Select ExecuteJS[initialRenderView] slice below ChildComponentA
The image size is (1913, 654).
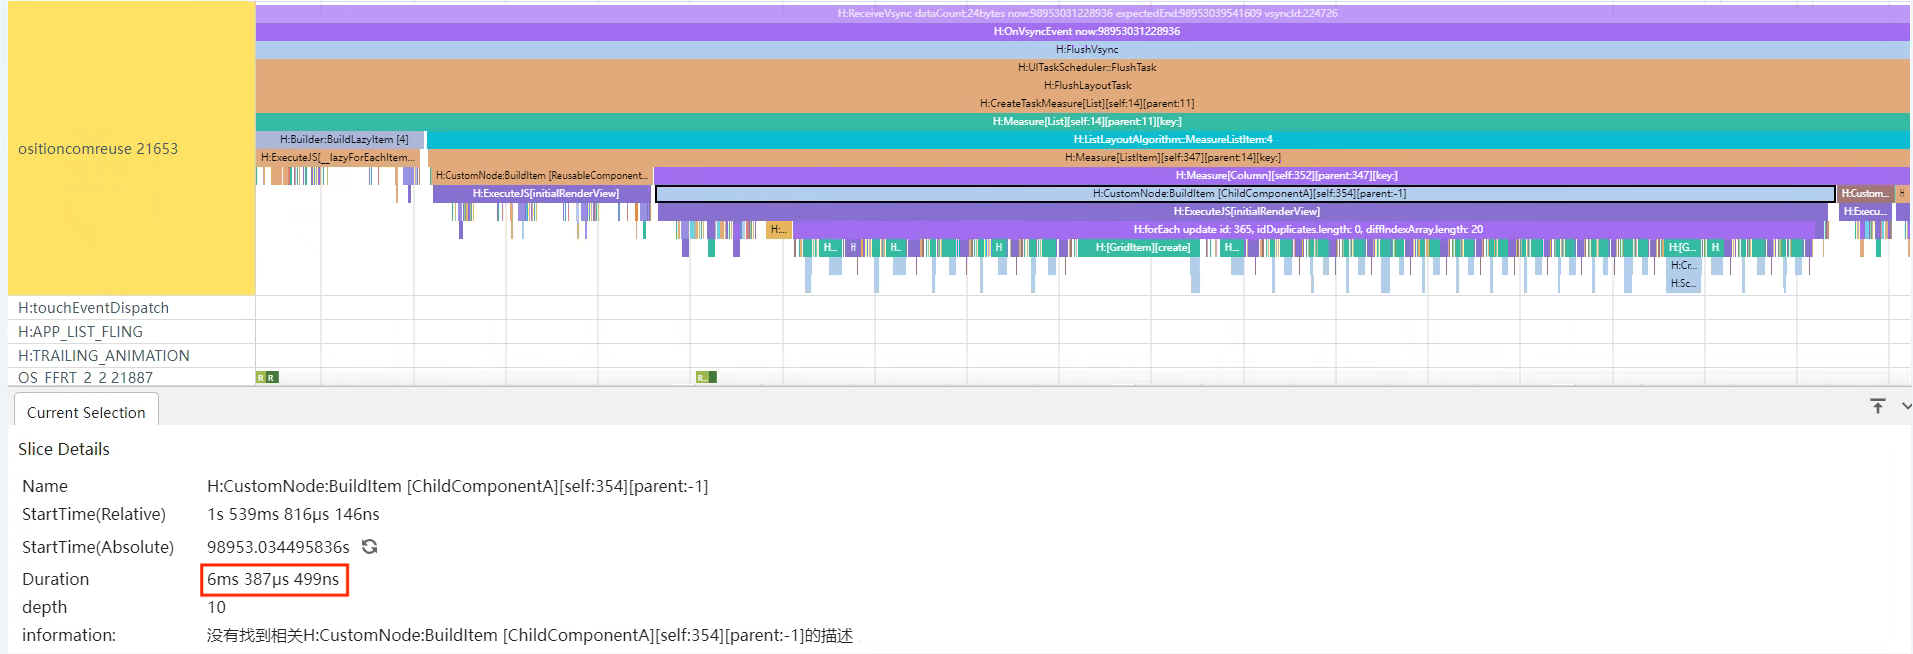coord(1243,211)
